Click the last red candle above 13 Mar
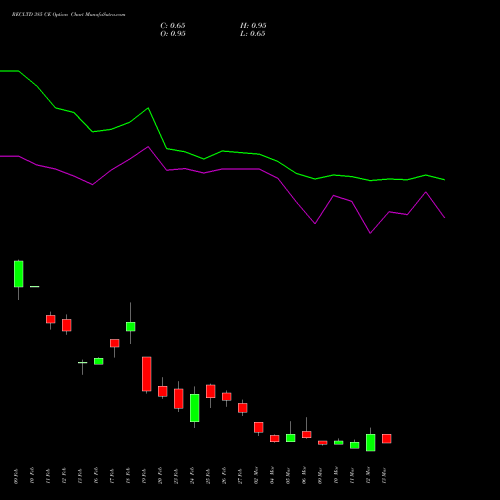Viewport: 500px width, 500px height. [x=387, y=438]
